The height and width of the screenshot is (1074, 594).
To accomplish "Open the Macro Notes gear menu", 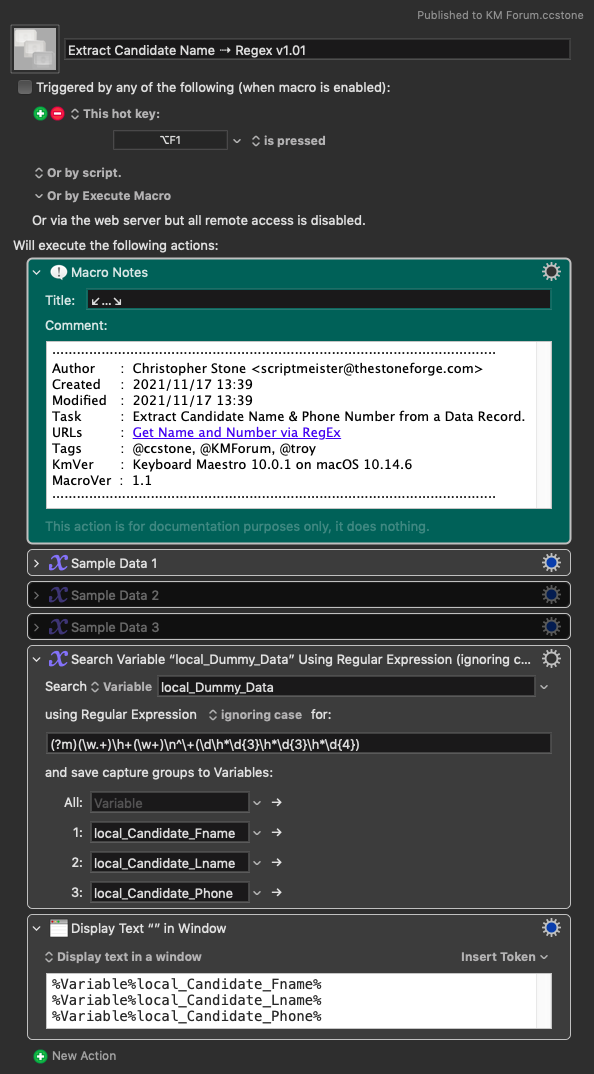I will [551, 273].
